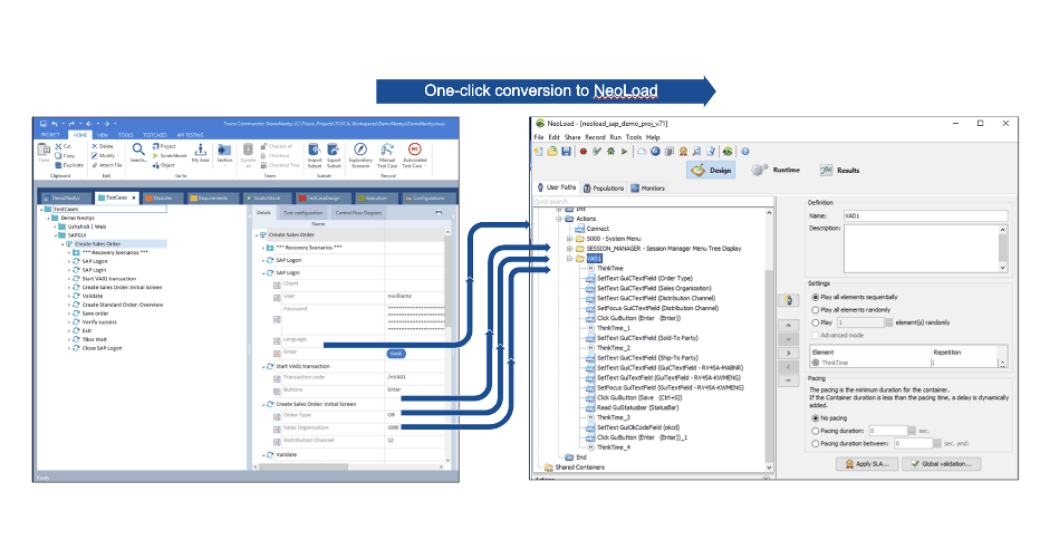
Task: Click the red Record button in NeoLoad toolbar
Action: tap(583, 152)
